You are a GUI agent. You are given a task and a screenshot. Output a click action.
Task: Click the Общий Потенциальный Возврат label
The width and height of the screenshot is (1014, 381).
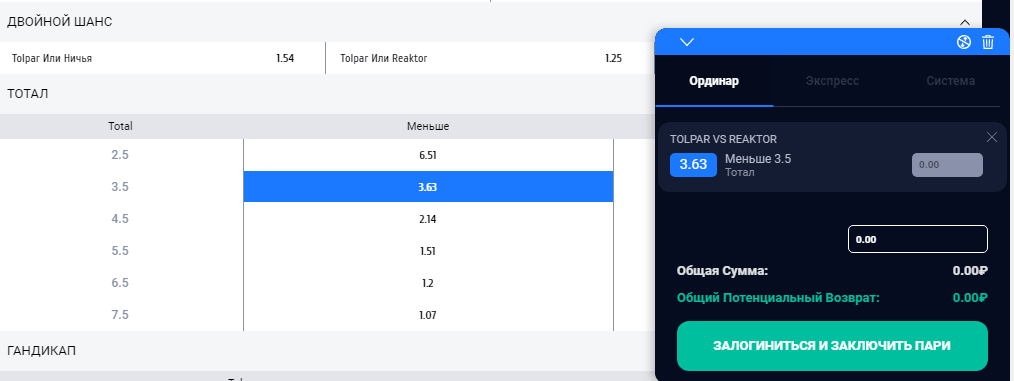pos(779,298)
